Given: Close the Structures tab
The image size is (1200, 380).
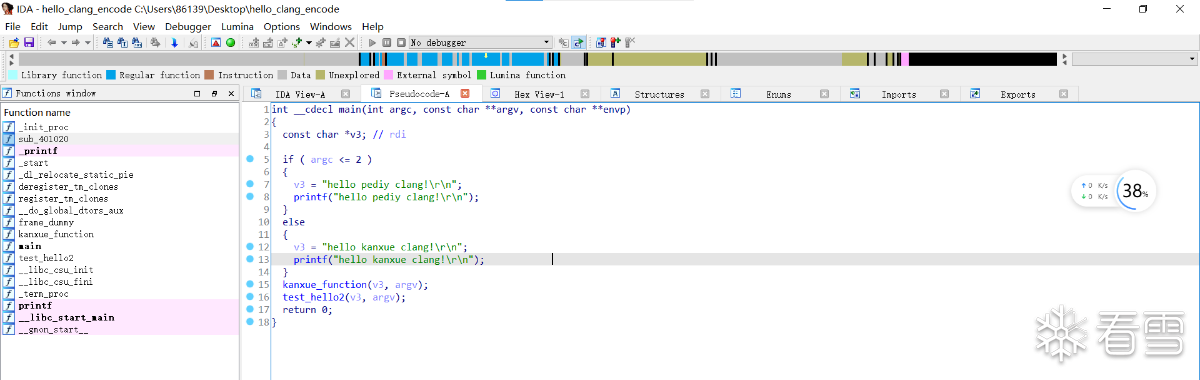Looking at the screenshot, I should 704,94.
